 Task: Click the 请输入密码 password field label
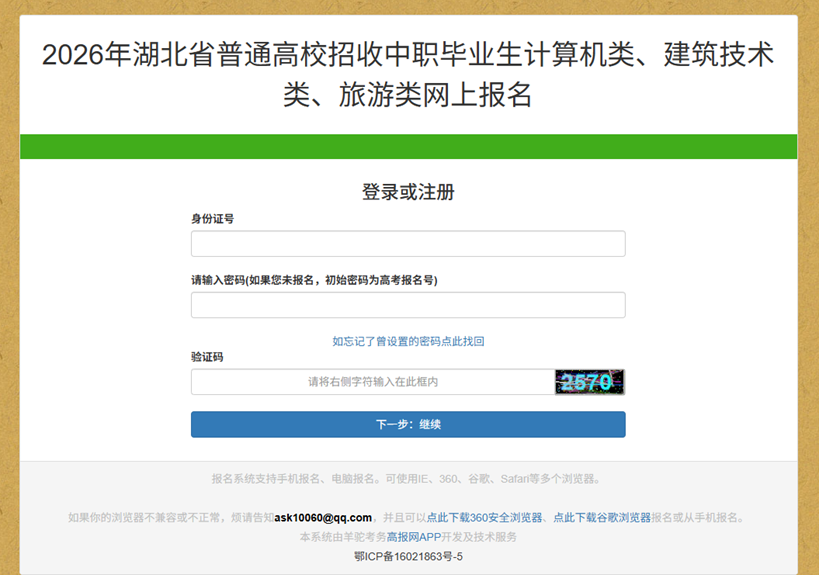[x=314, y=280]
